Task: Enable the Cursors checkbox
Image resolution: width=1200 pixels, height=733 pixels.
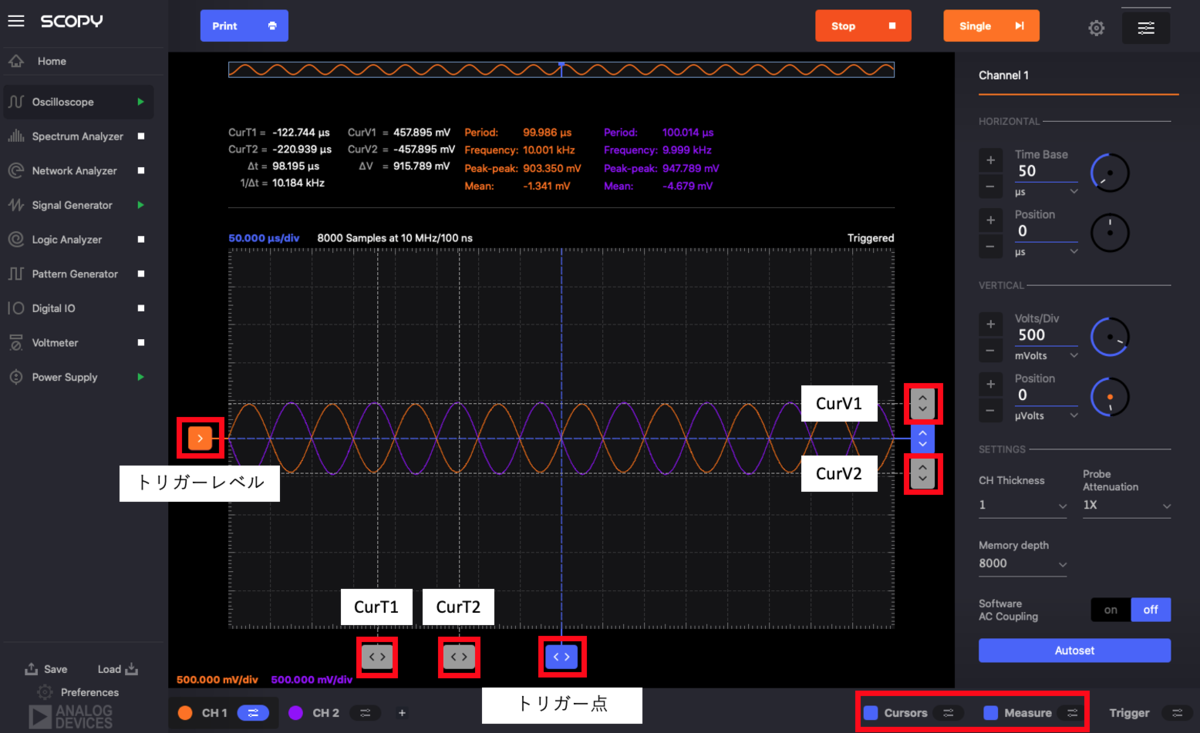Action: [x=871, y=713]
